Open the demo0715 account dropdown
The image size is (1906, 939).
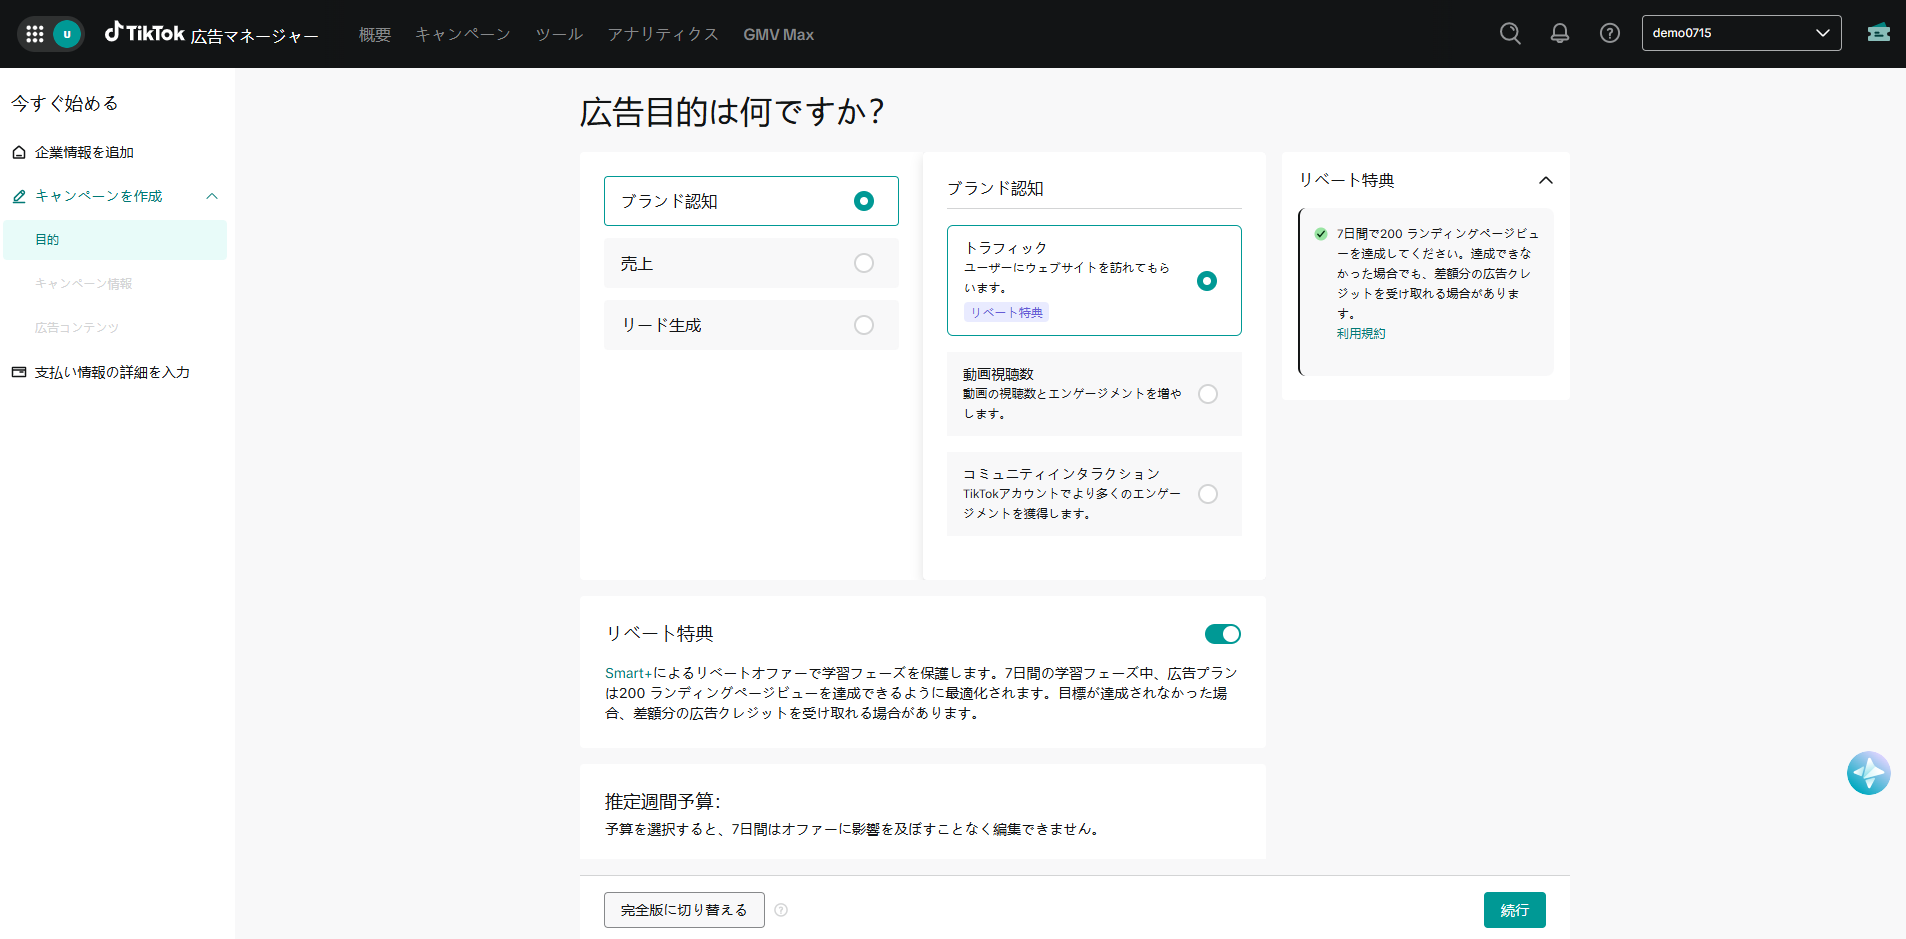1741,33
